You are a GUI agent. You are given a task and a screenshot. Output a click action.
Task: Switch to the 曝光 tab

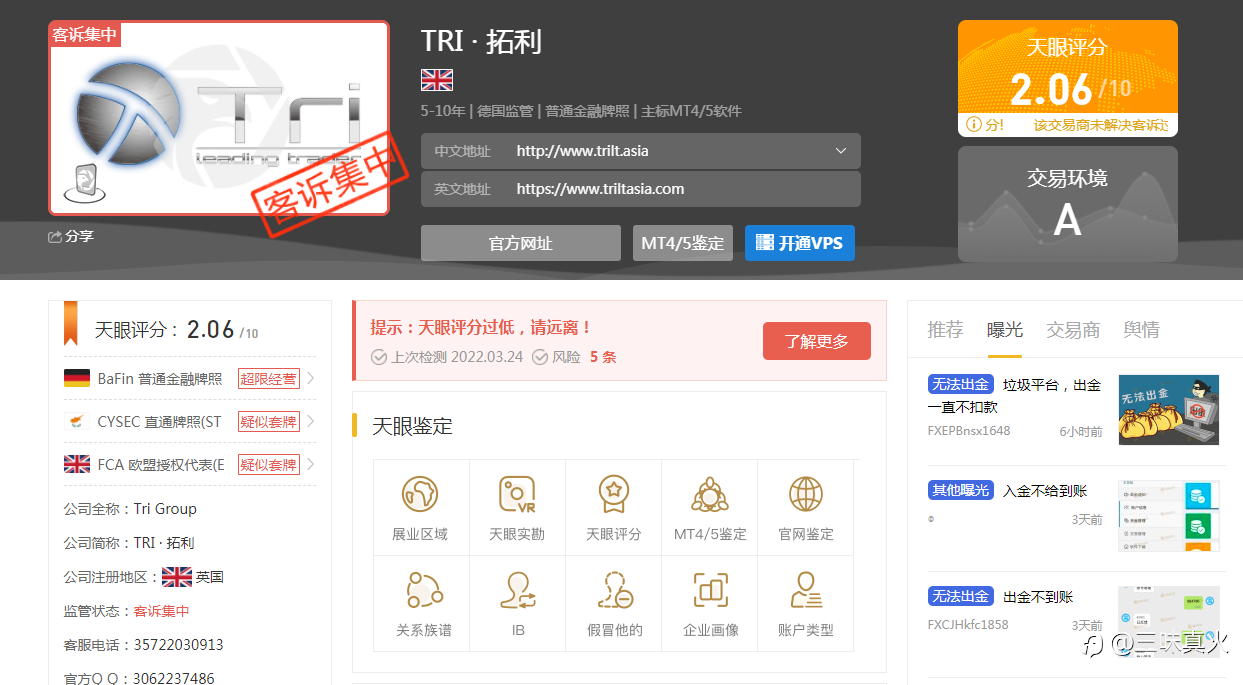(x=1005, y=330)
